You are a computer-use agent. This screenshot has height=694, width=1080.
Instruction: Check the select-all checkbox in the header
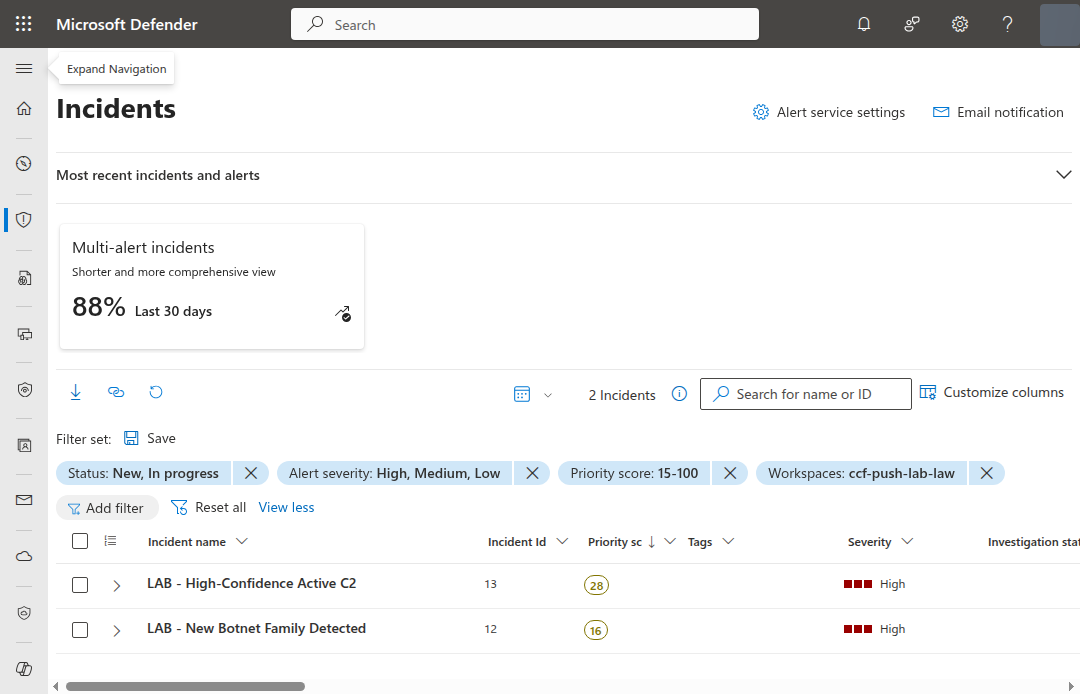[80, 540]
